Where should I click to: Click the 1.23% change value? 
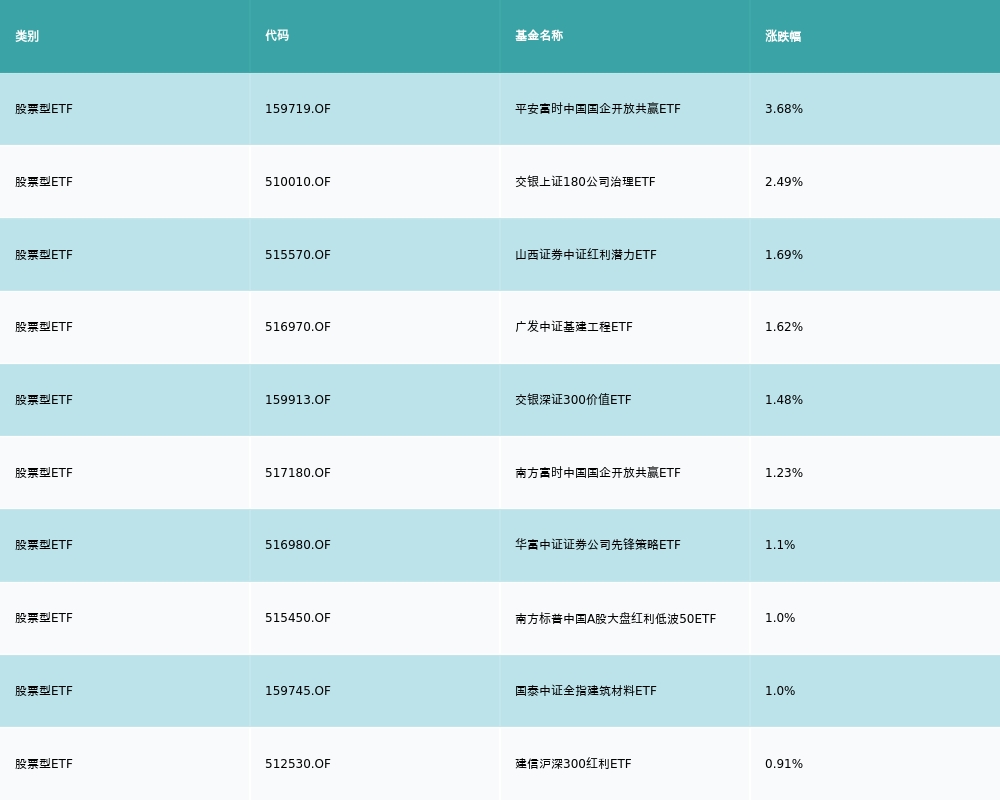tap(784, 473)
